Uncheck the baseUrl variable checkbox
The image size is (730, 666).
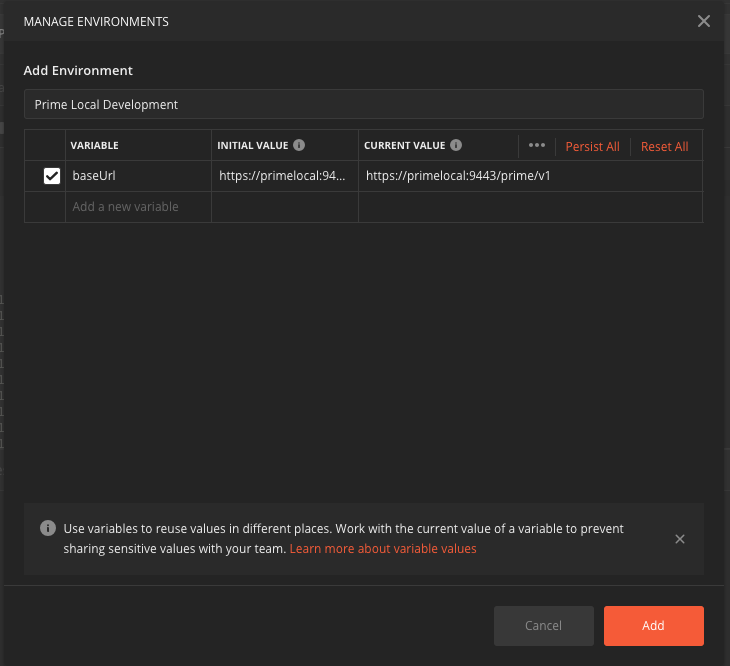coord(52,176)
